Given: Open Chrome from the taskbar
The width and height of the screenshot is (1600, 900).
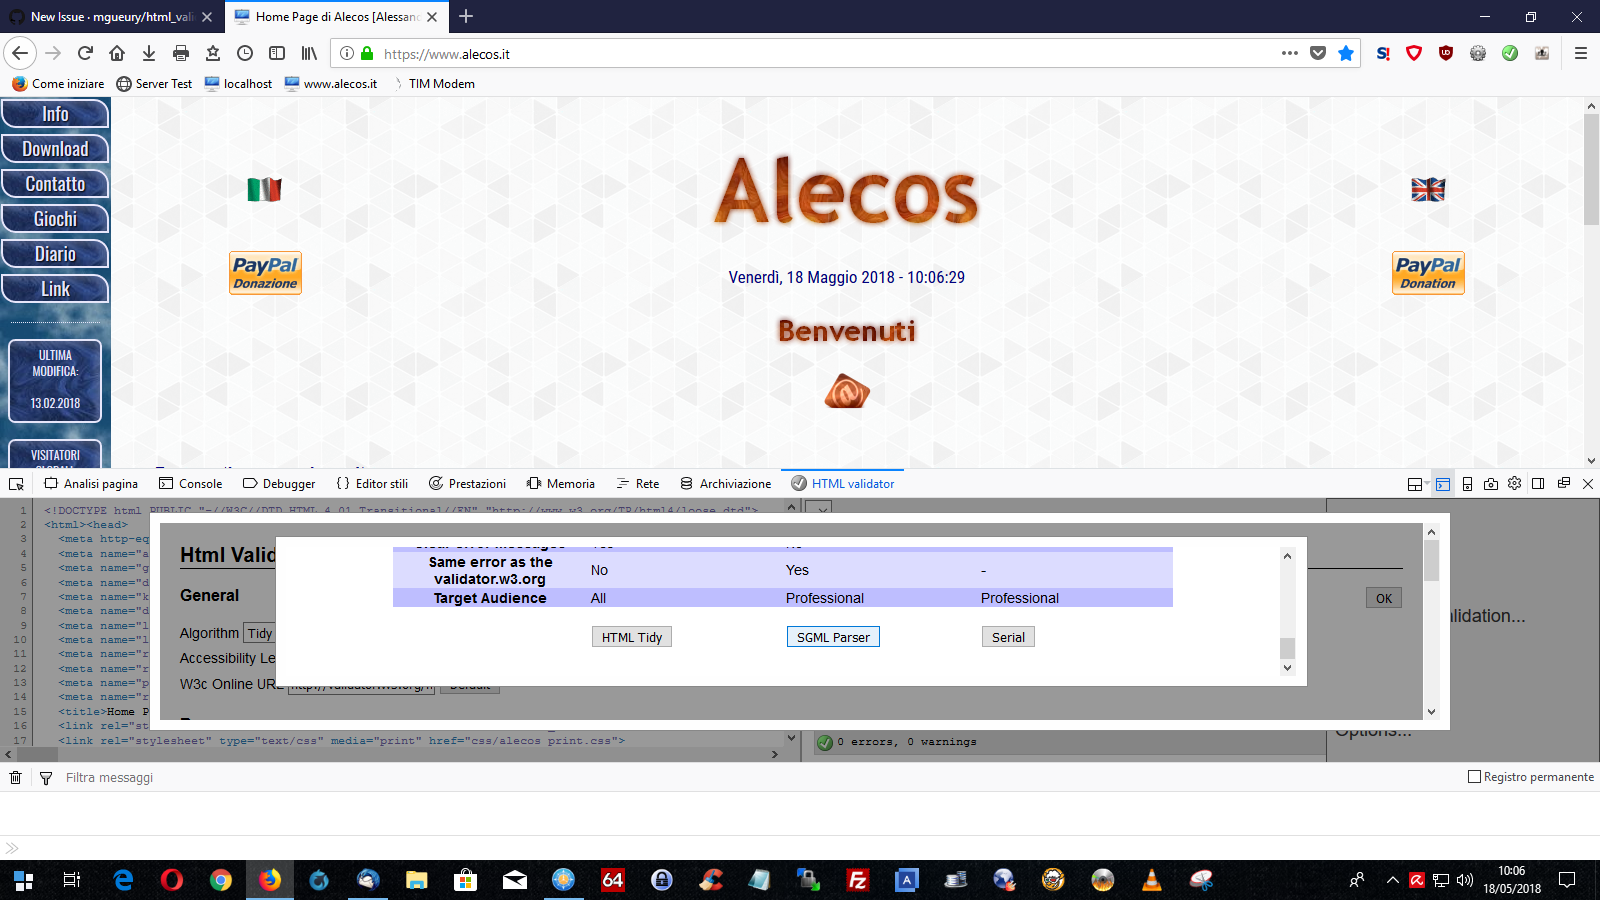Looking at the screenshot, I should [x=221, y=880].
